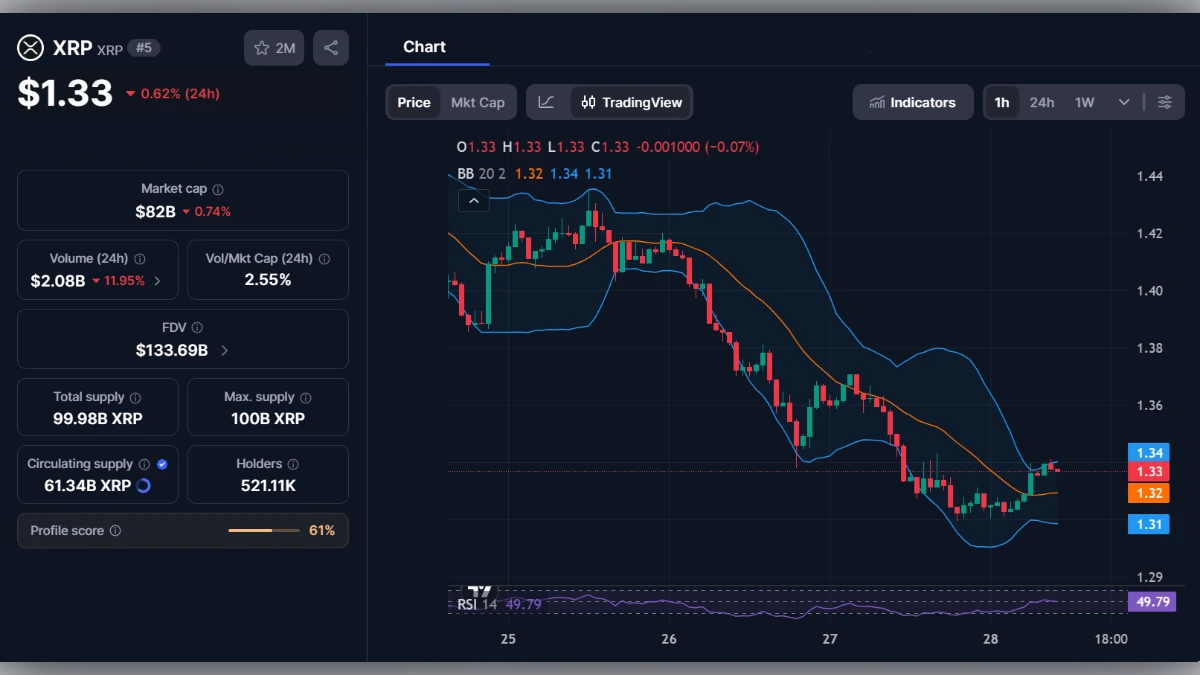Select the Chart tab
This screenshot has height=675, width=1200.
424,46
